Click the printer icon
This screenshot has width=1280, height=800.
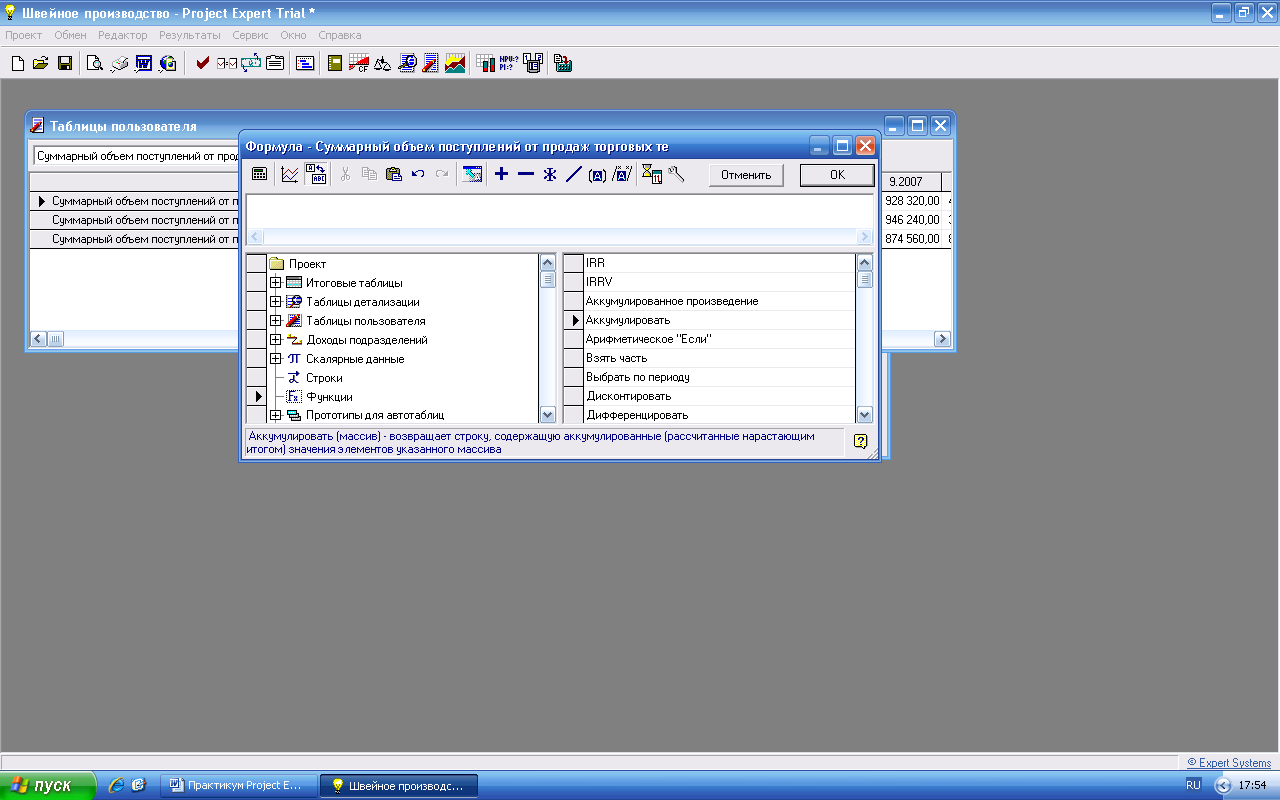pyautogui.click(x=119, y=64)
